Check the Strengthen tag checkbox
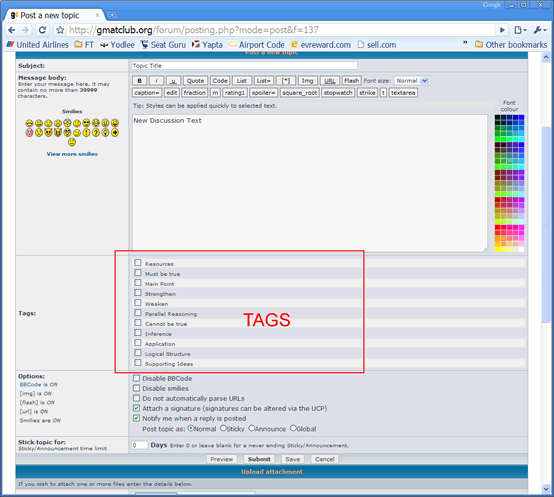 pyautogui.click(x=138, y=293)
